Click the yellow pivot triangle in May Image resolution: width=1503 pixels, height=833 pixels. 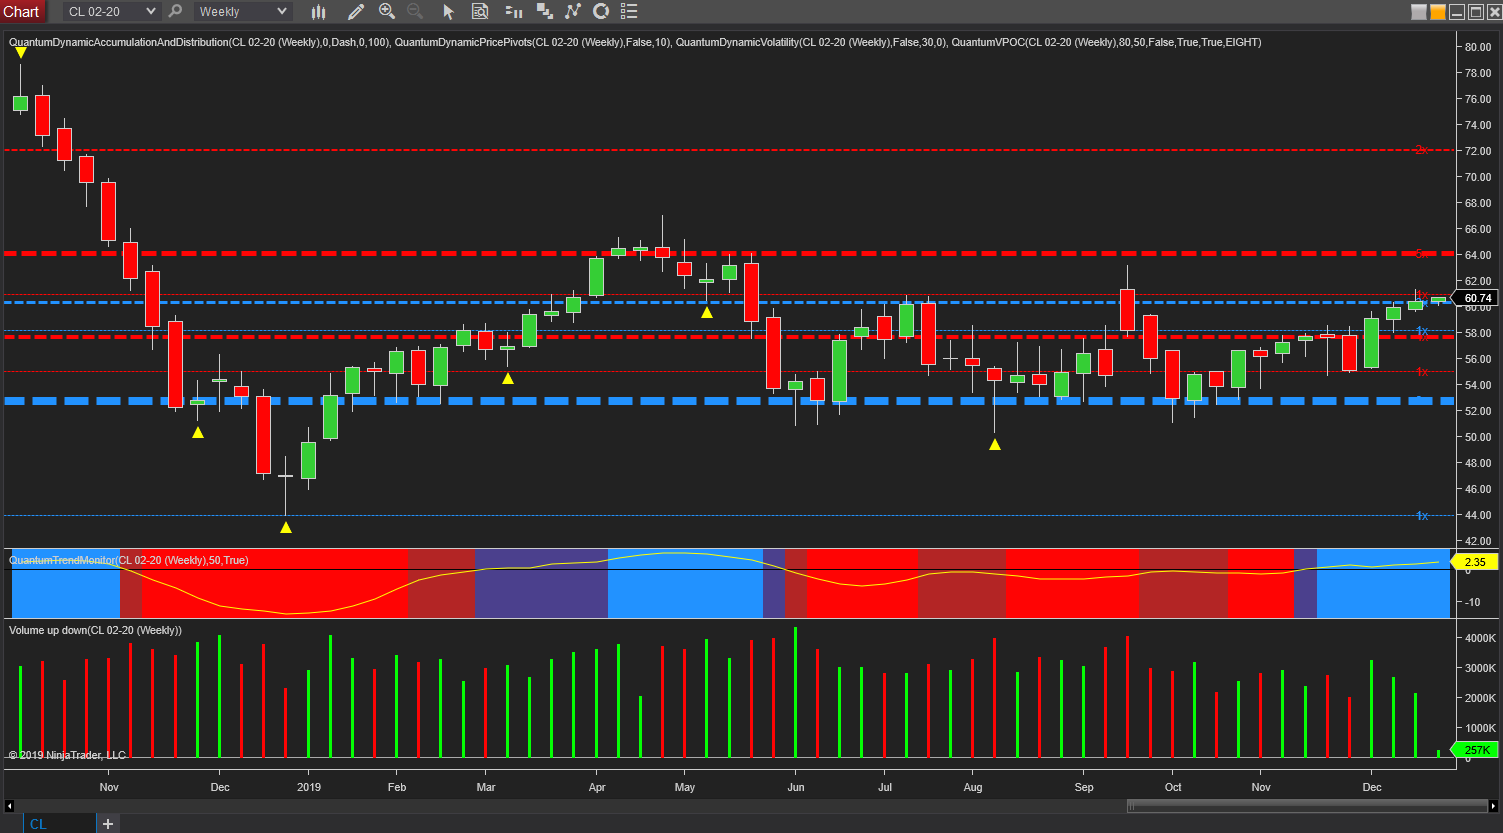(707, 312)
